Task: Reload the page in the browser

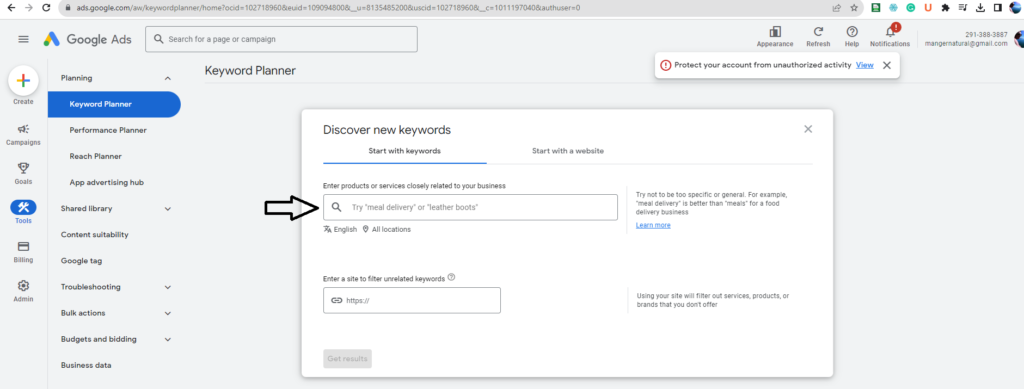Action: pos(46,8)
